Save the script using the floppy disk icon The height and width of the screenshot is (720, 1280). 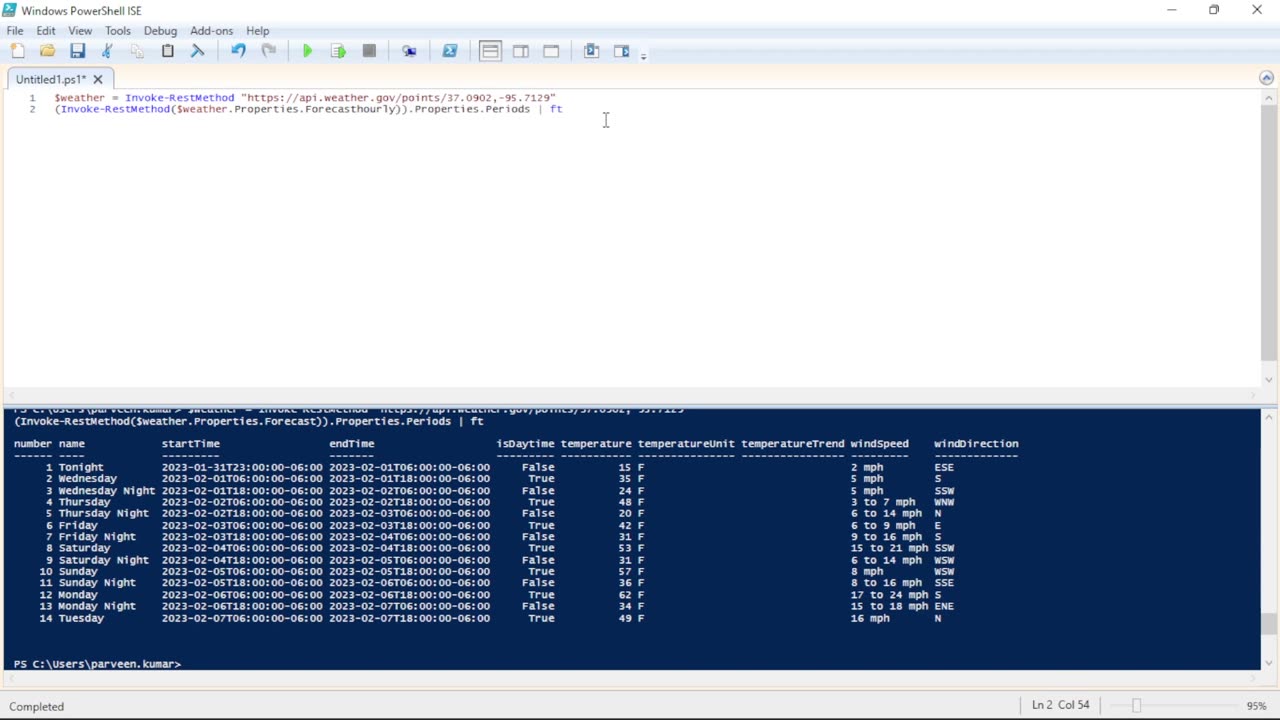[x=77, y=51]
